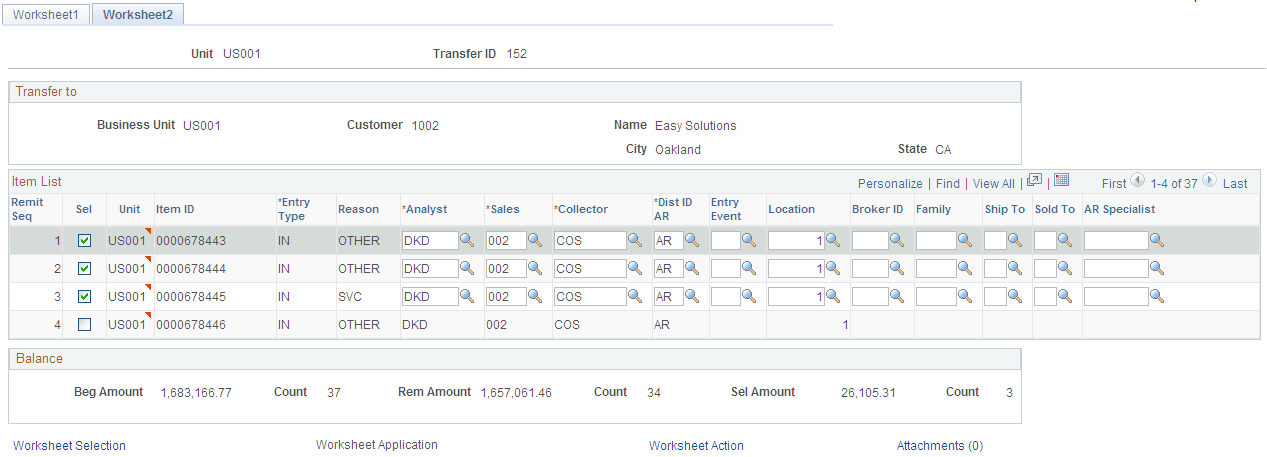This screenshot has height=457, width=1267.
Task: Click the Item ID column header
Action: click(175, 209)
